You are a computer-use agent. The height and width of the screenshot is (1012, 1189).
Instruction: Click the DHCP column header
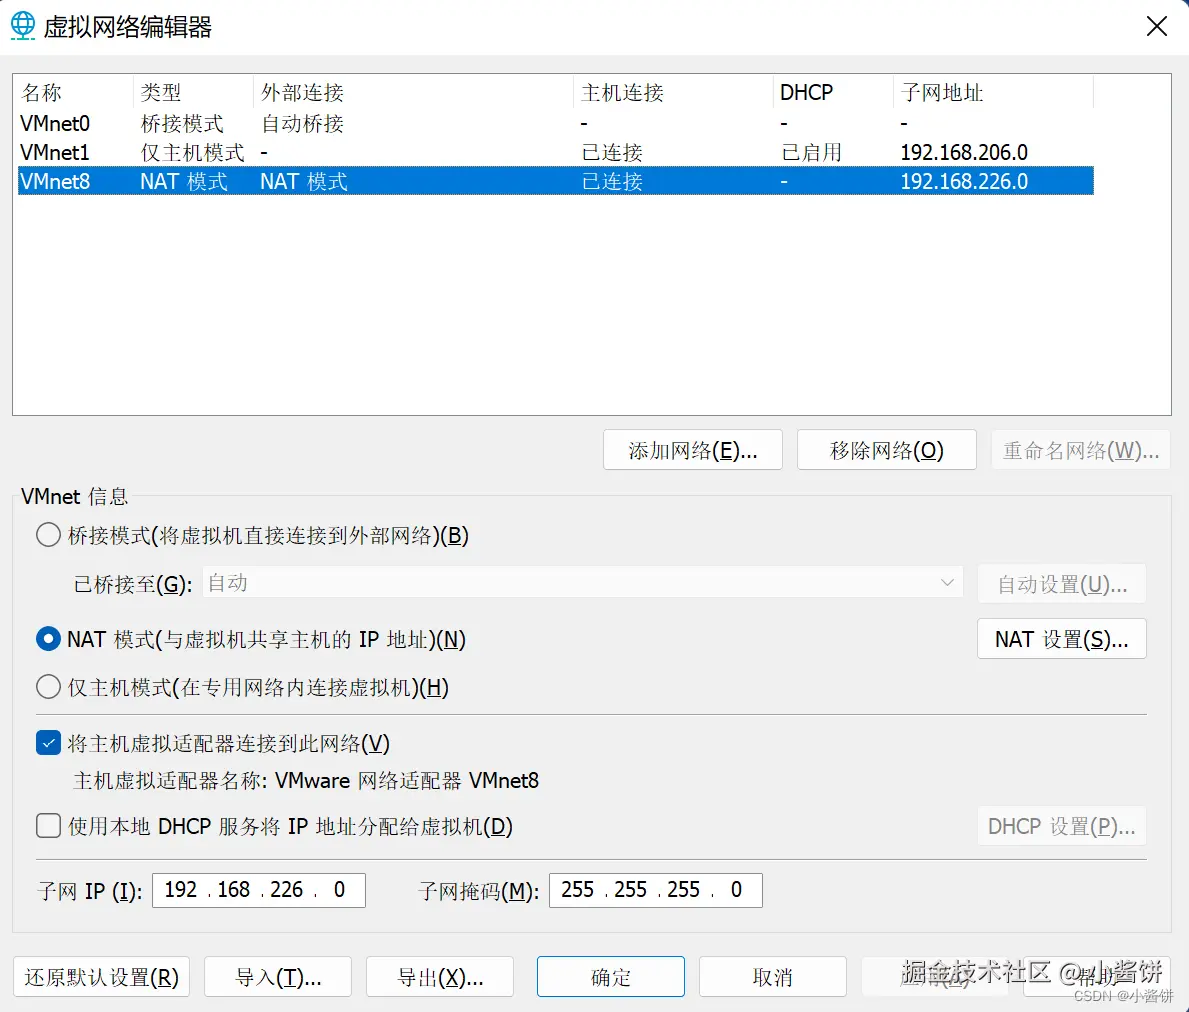833,92
